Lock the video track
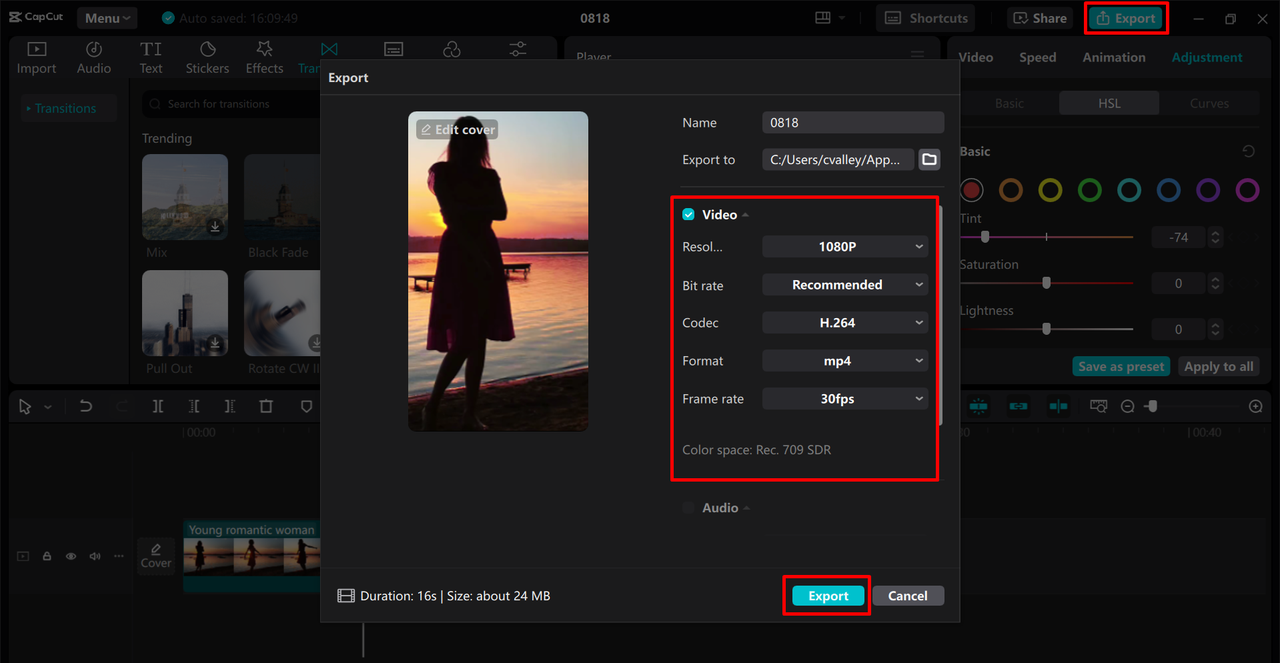Screen dimensions: 1280x663 (47, 556)
